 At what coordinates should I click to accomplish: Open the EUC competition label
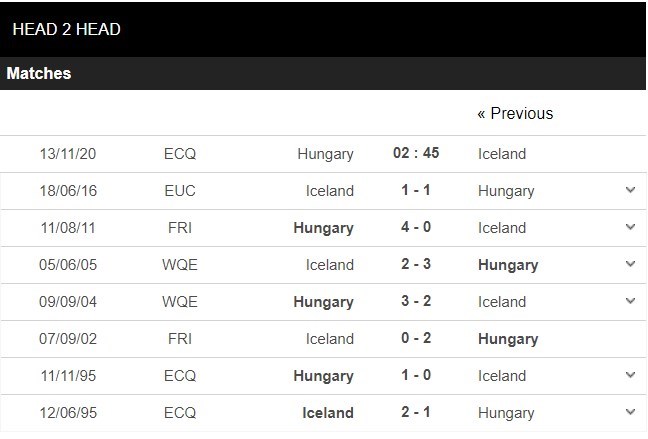pyautogui.click(x=180, y=191)
